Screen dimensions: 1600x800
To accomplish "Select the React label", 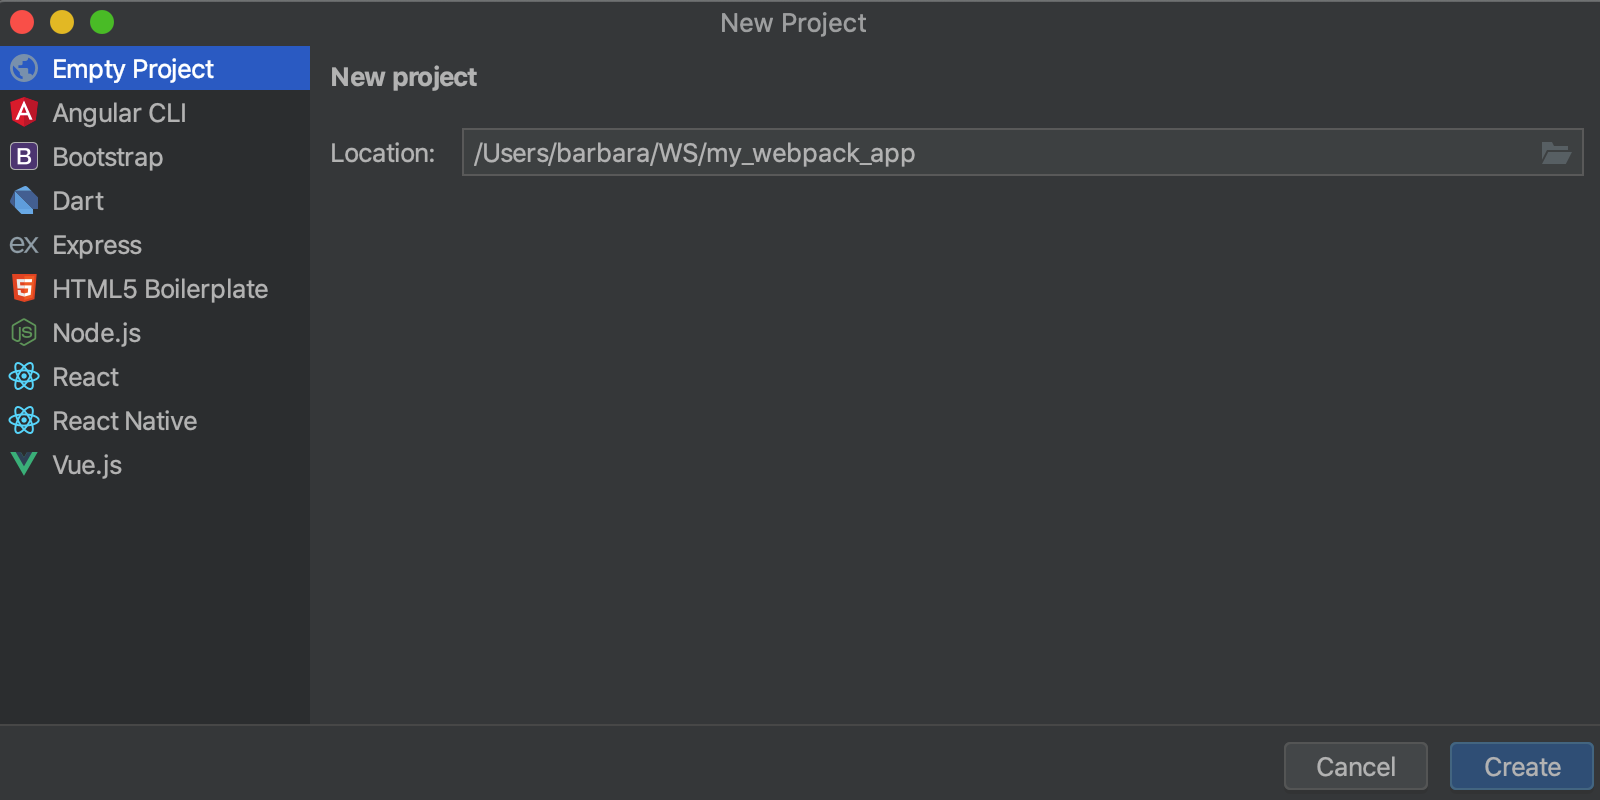I will coord(85,377).
